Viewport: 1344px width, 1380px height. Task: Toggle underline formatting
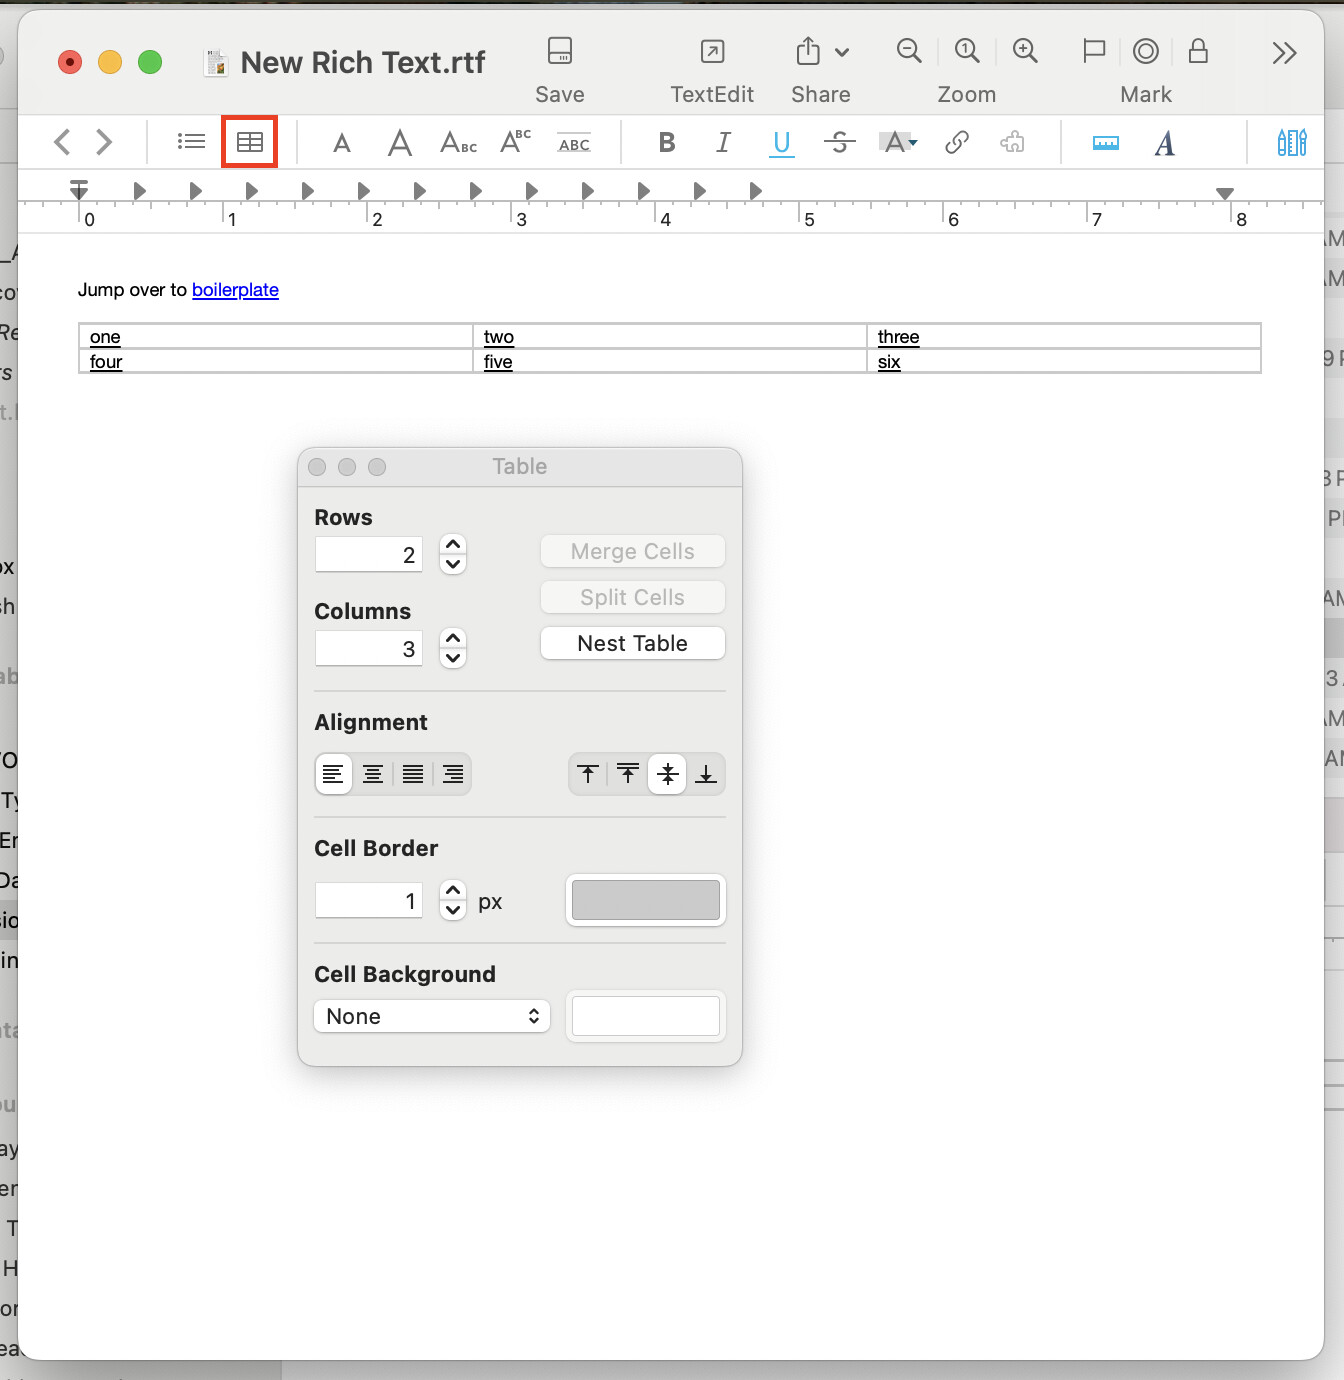click(781, 143)
